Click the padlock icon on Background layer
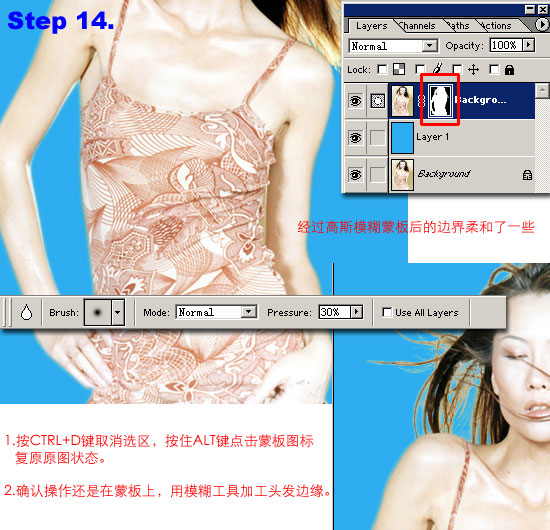This screenshot has width=550, height=530. coord(527,174)
